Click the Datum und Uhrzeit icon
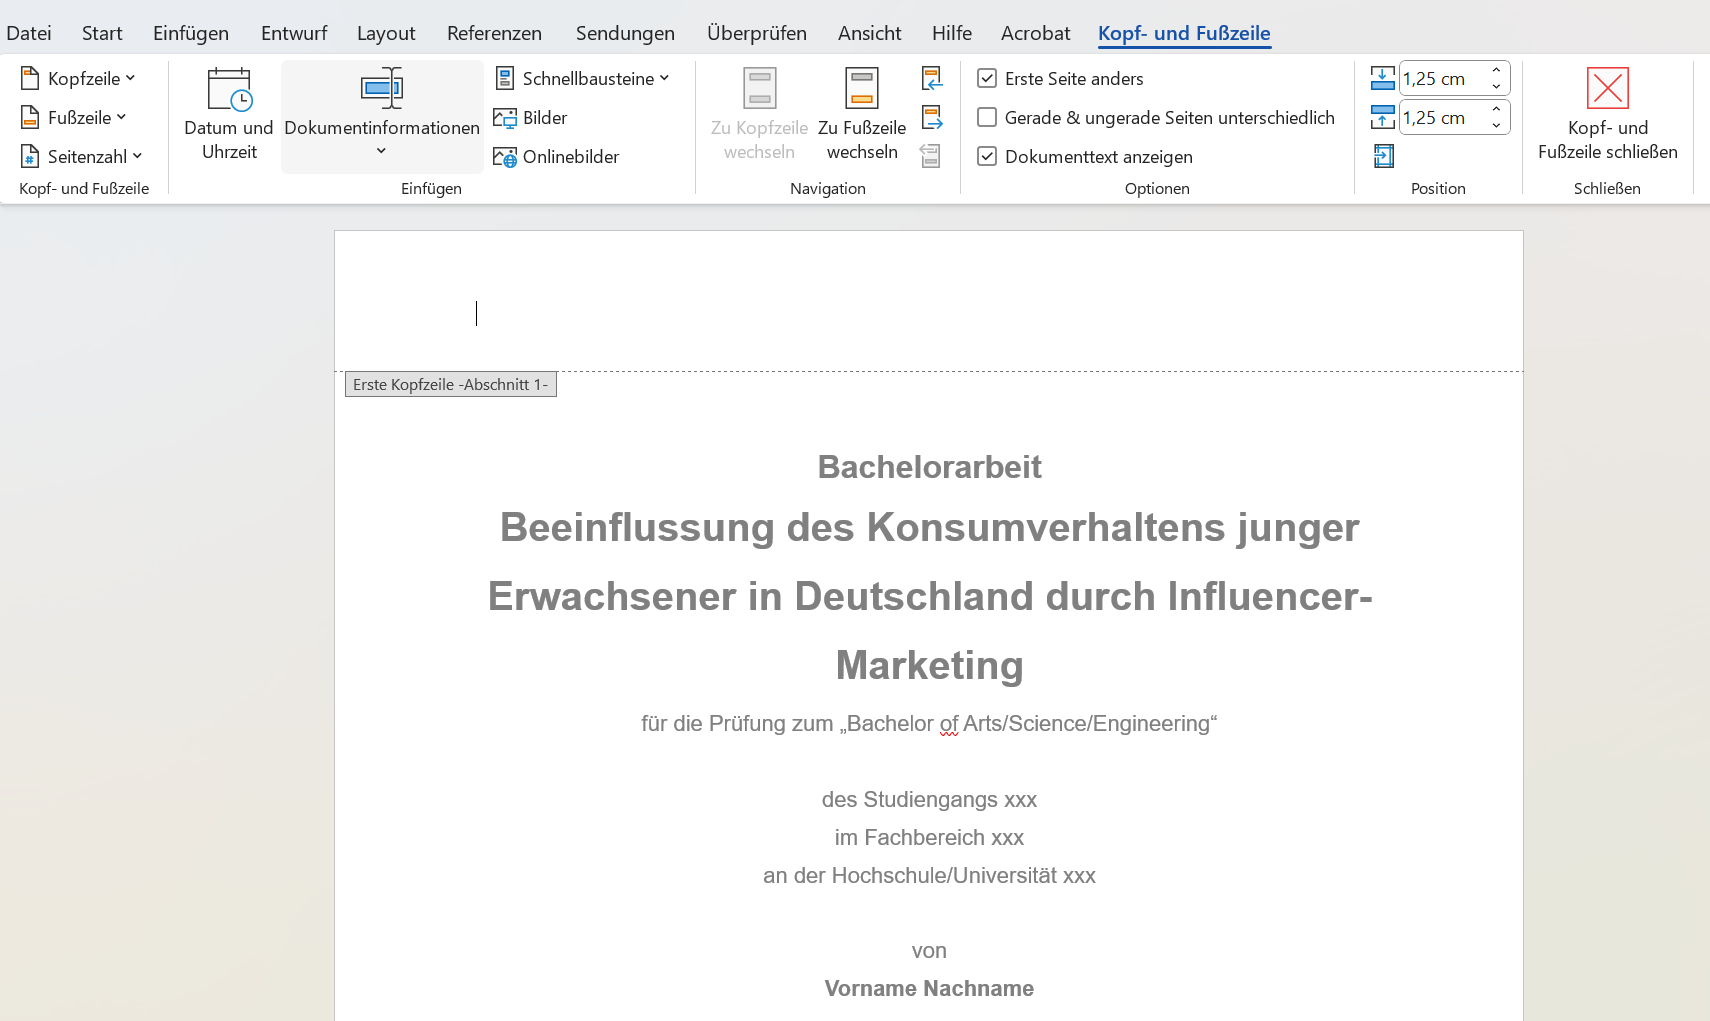Screen dimensions: 1710x1021 (x=229, y=90)
